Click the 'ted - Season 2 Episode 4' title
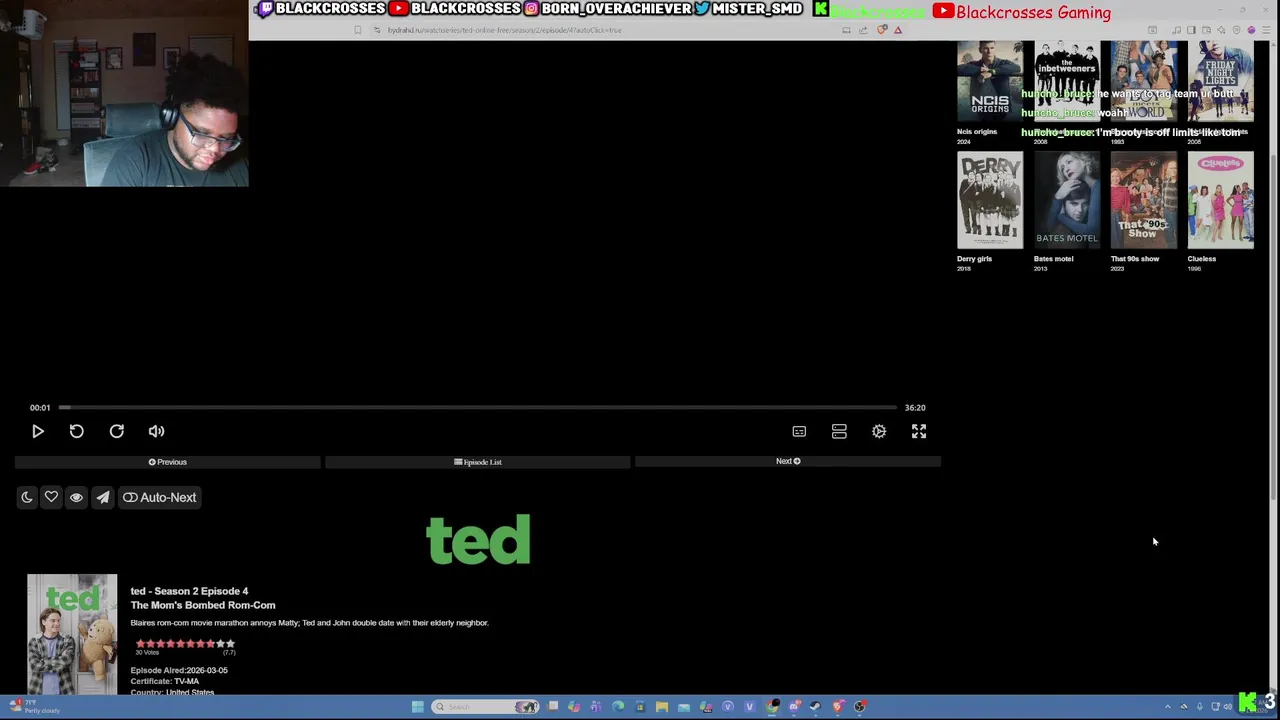This screenshot has width=1280, height=720. [x=189, y=591]
